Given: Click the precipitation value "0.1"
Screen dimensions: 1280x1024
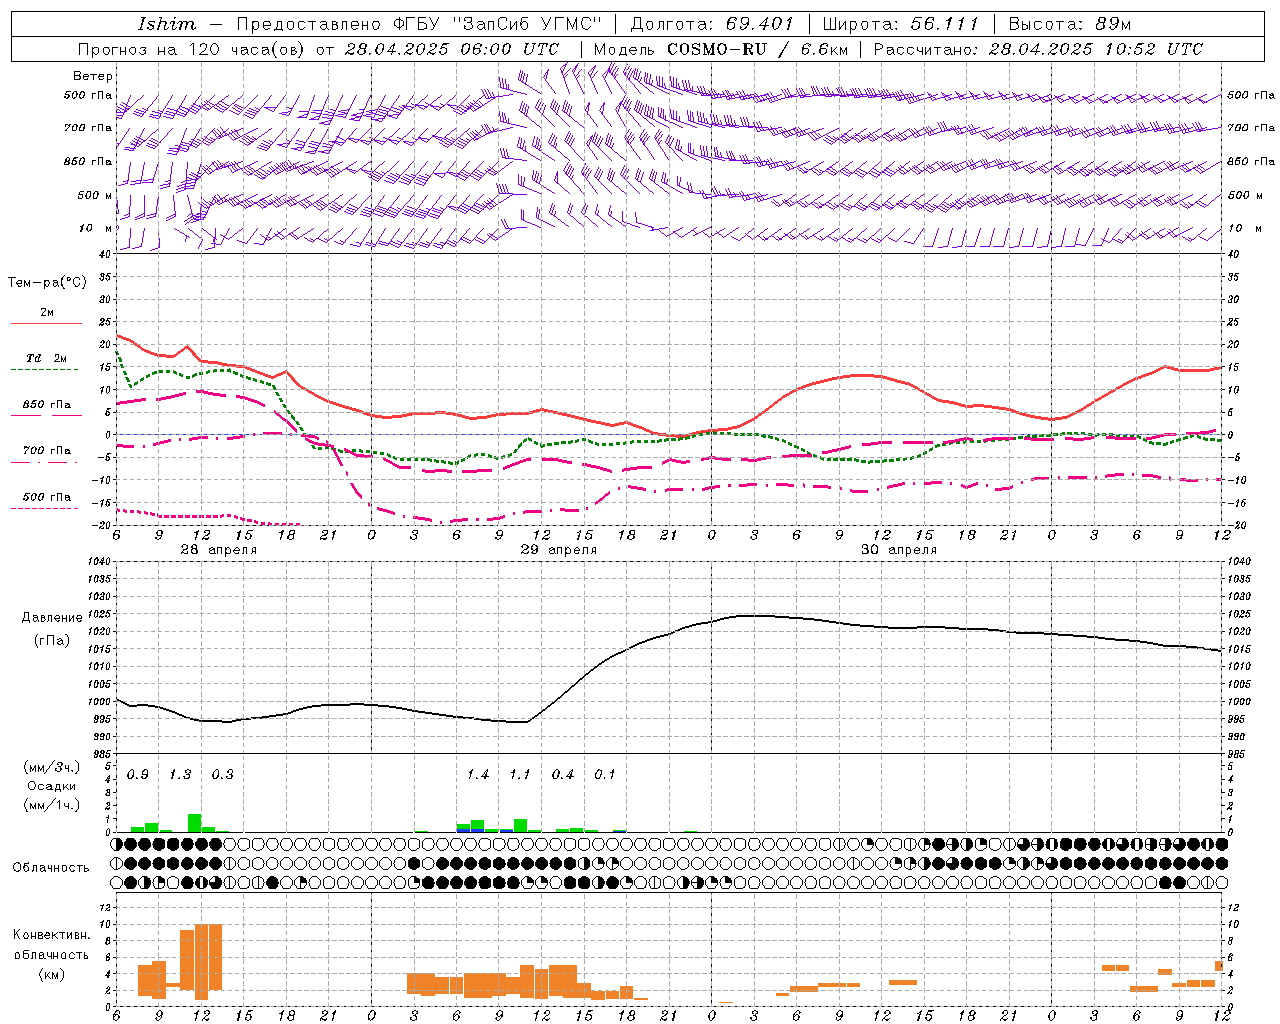Looking at the screenshot, I should [605, 775].
